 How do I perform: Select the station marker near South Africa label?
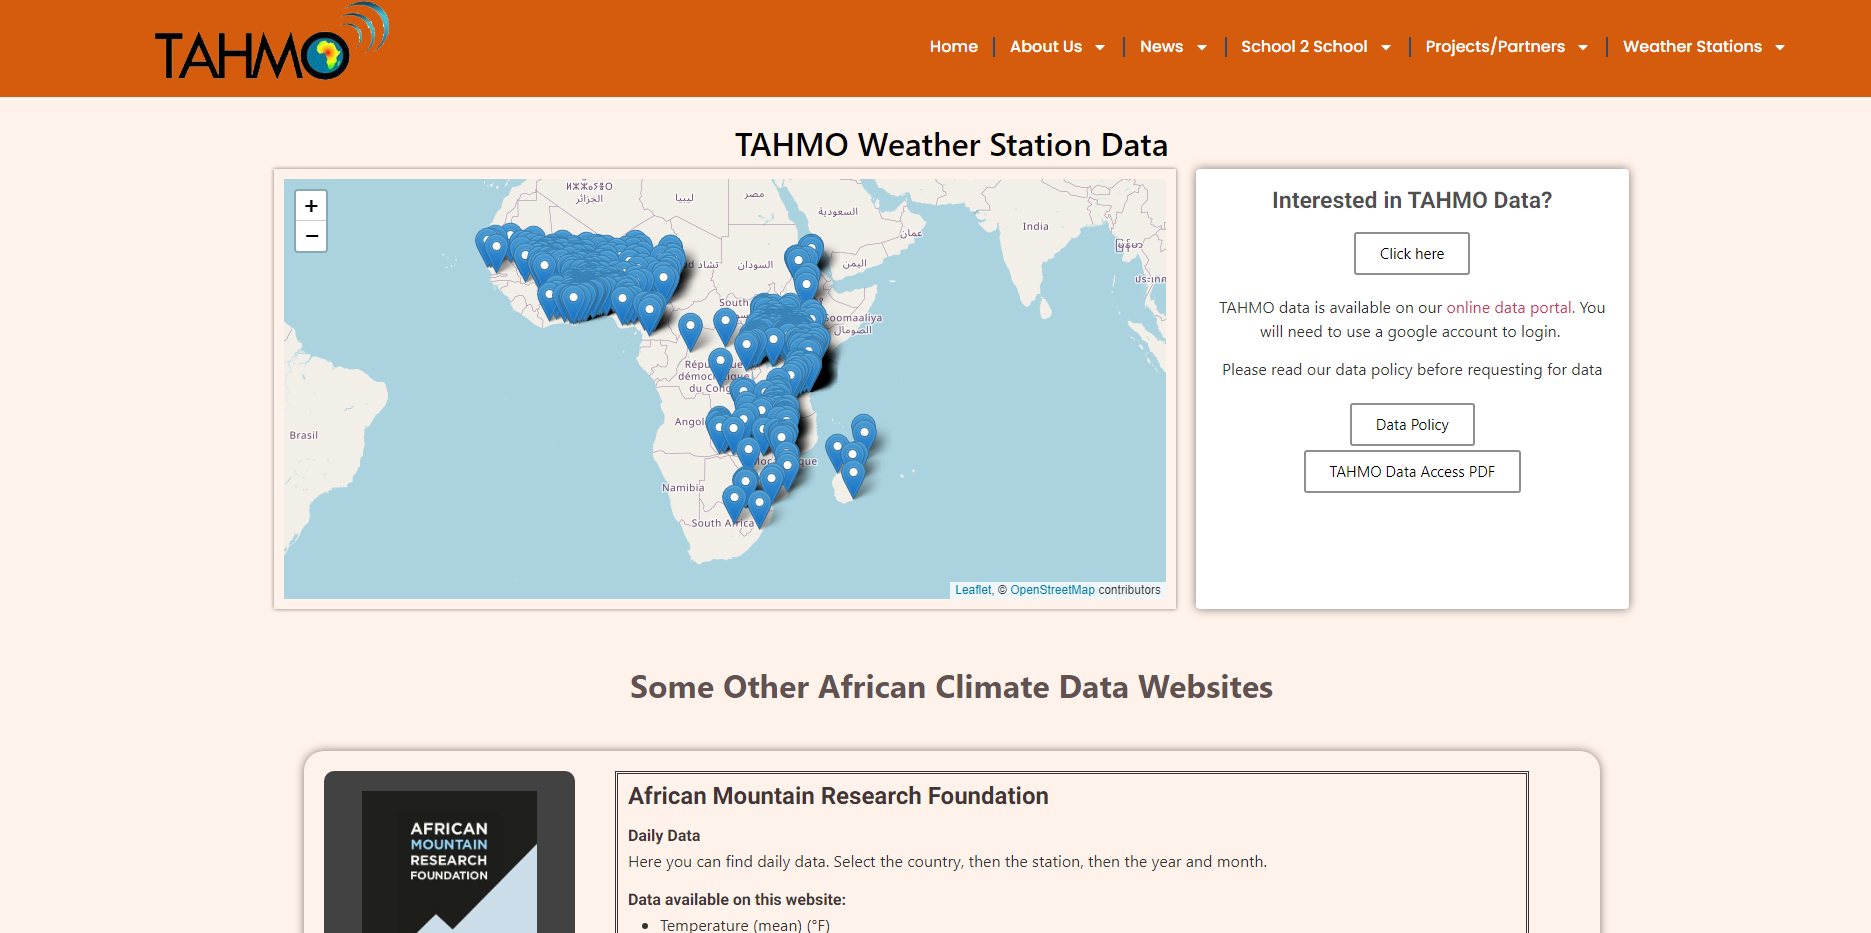tap(735, 505)
